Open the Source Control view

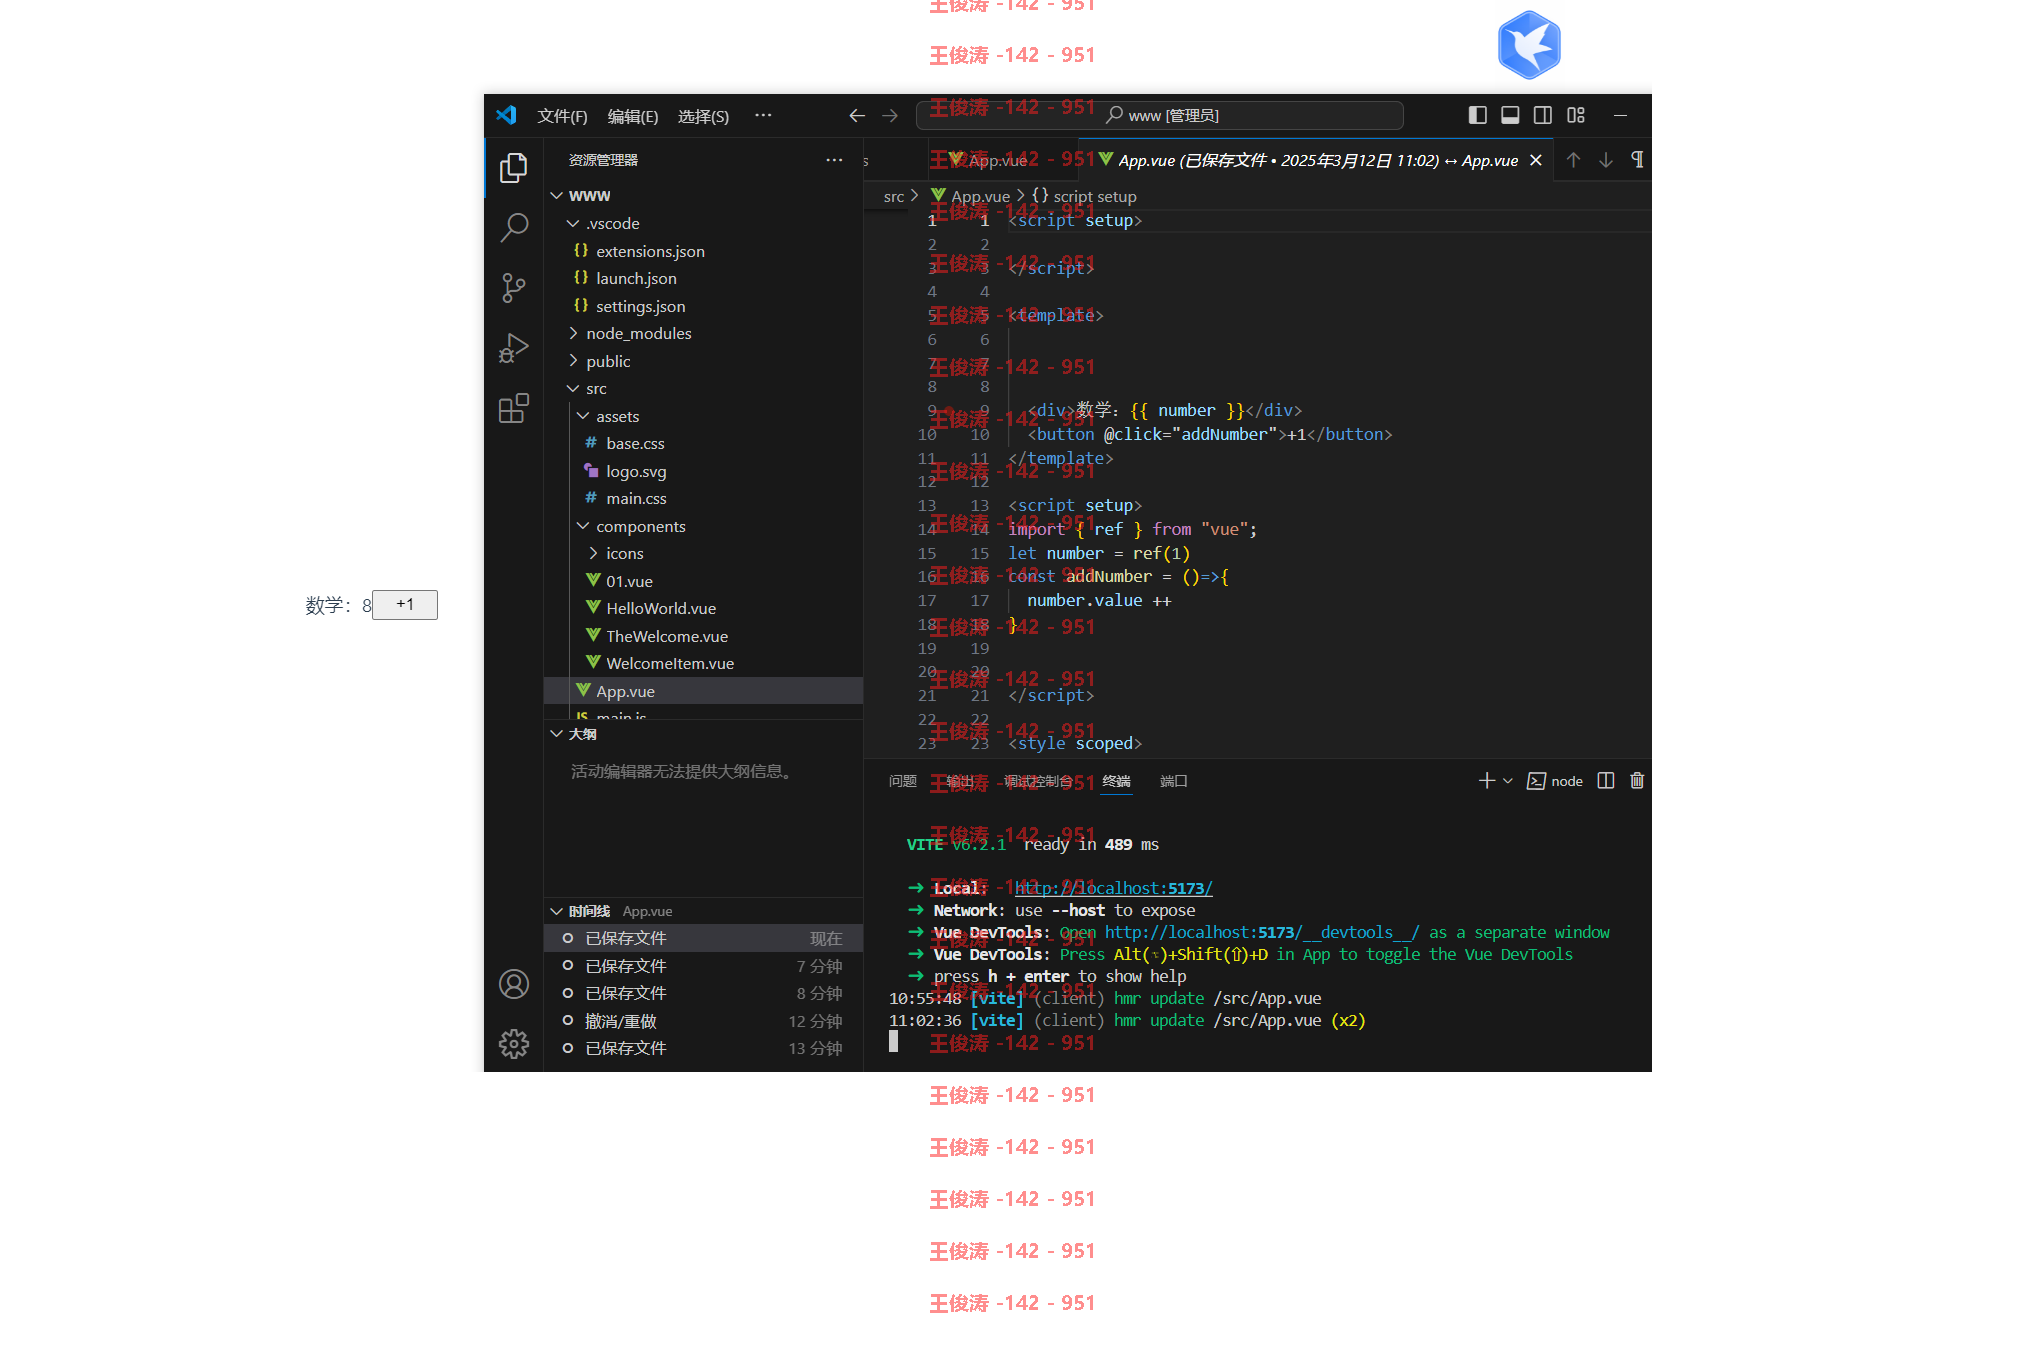(x=514, y=288)
